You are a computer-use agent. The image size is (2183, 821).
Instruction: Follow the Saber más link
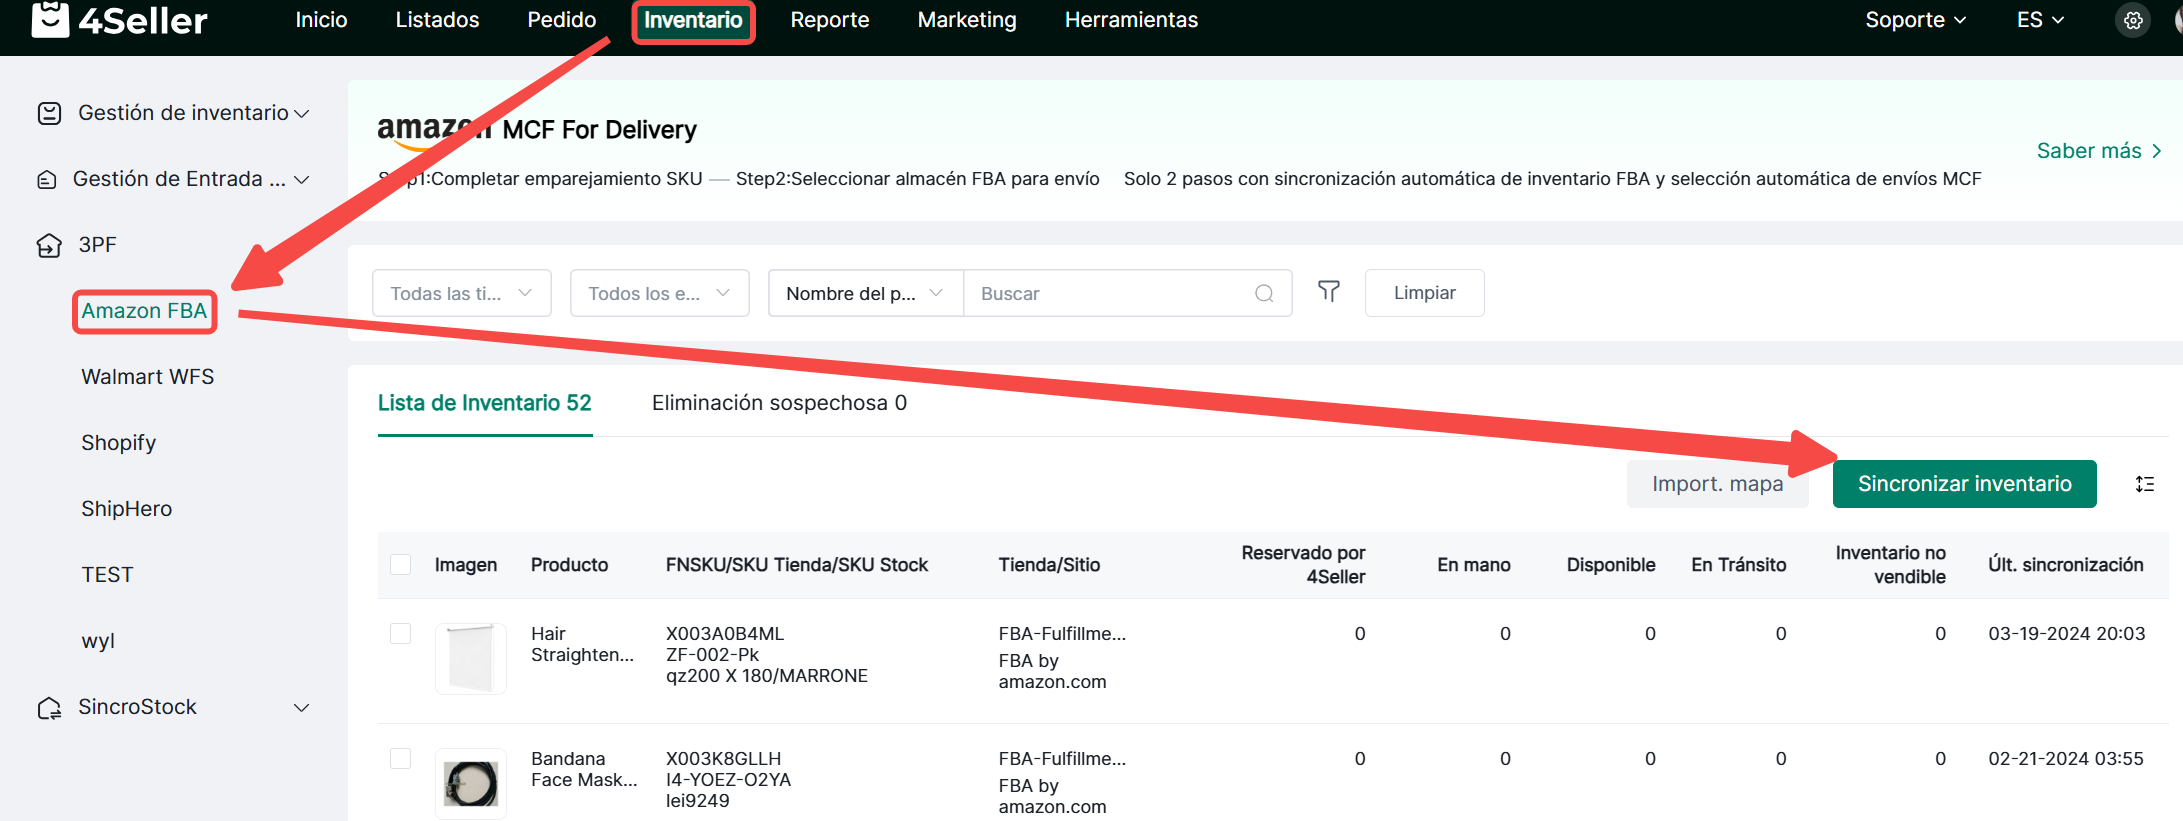click(x=2098, y=151)
